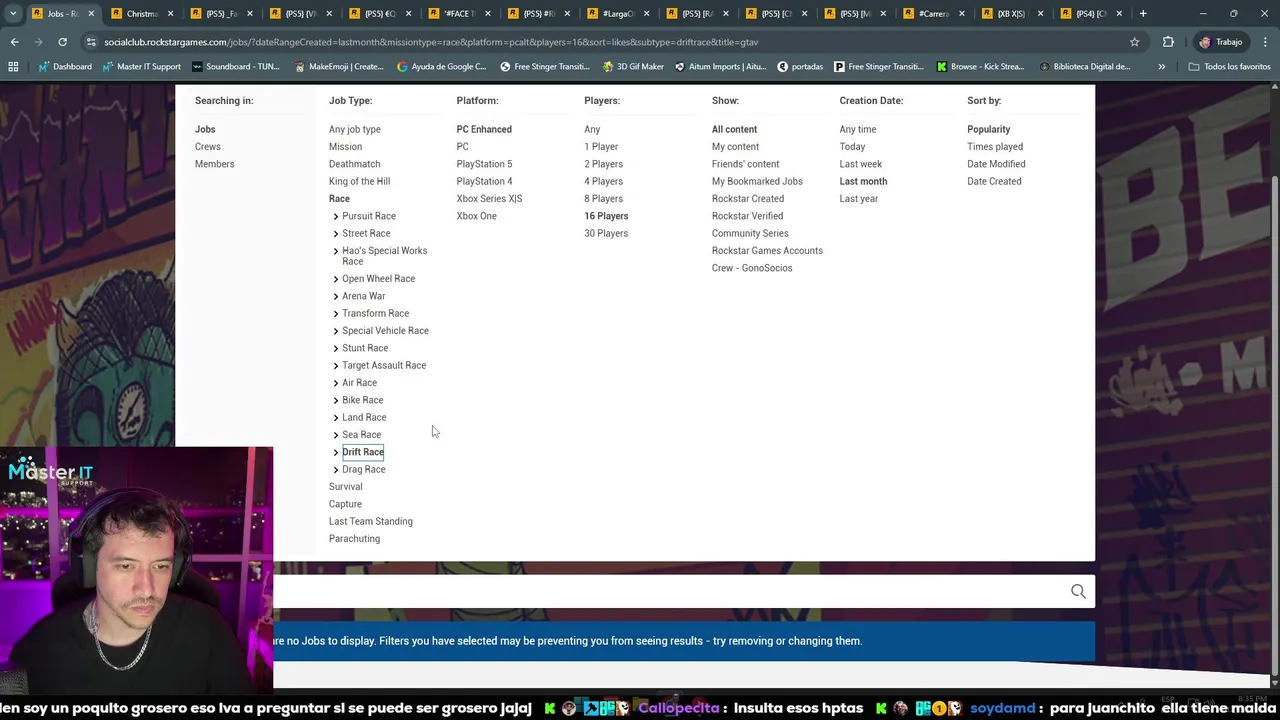The image size is (1280, 720).
Task: Open a new browser tab
Action: tap(1143, 14)
